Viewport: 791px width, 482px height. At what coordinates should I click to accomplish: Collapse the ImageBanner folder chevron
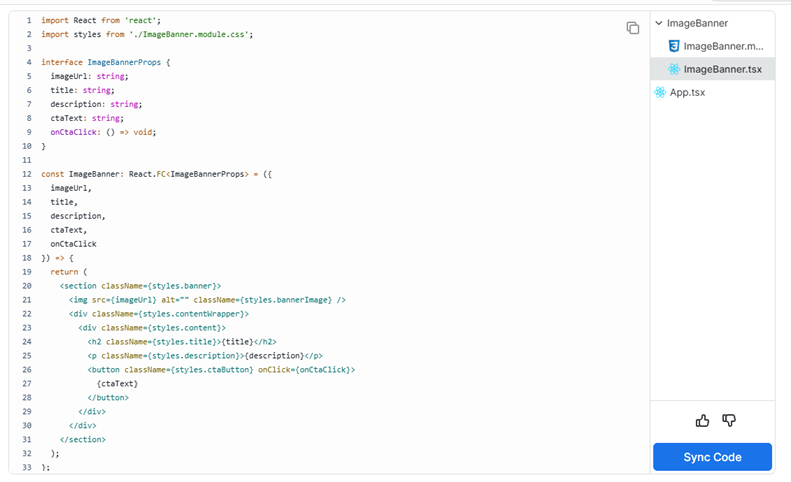pyautogui.click(x=659, y=23)
